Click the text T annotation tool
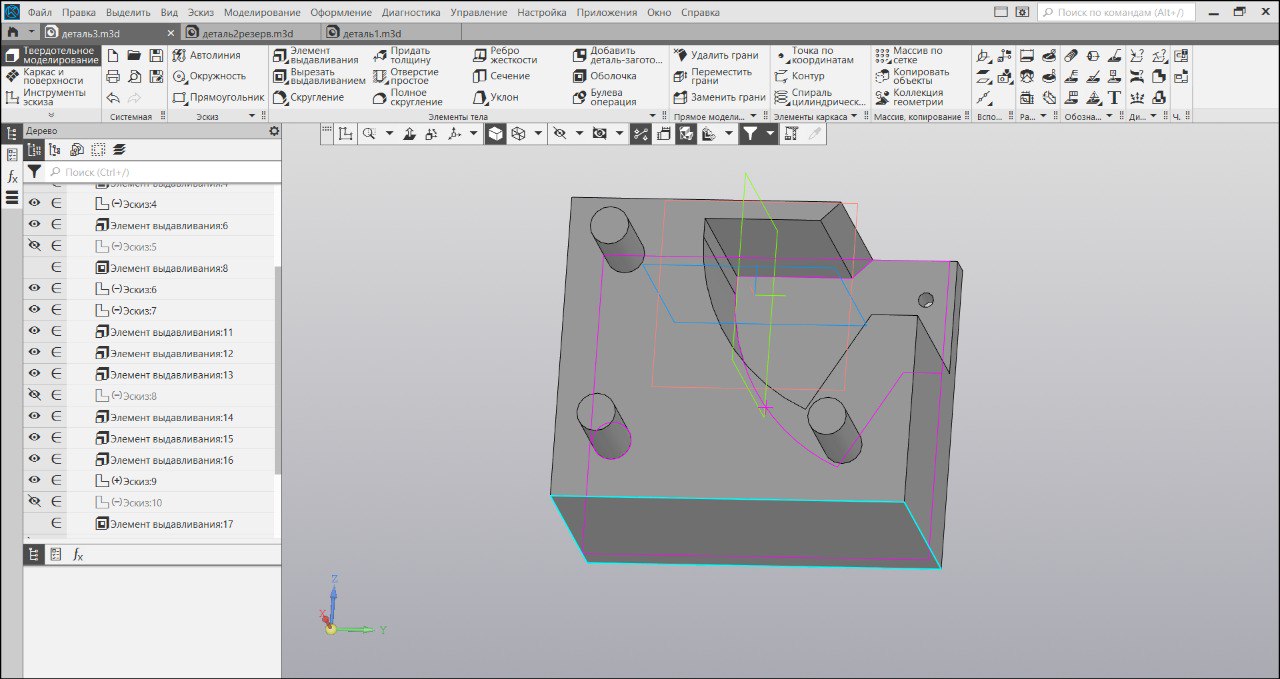The image size is (1280, 679). (1114, 98)
